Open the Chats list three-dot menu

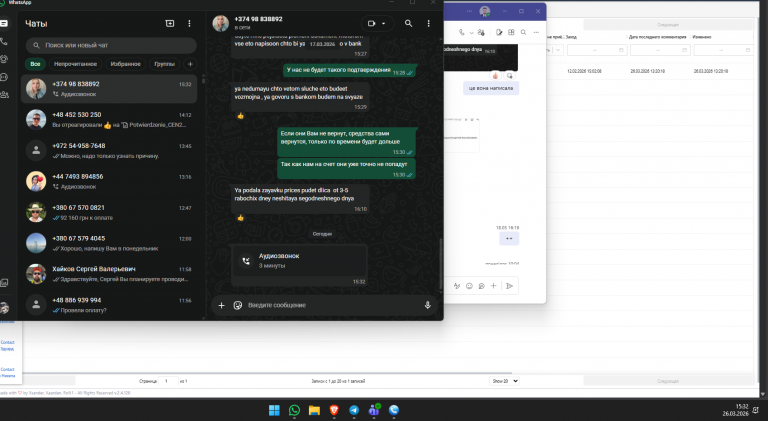(x=190, y=23)
